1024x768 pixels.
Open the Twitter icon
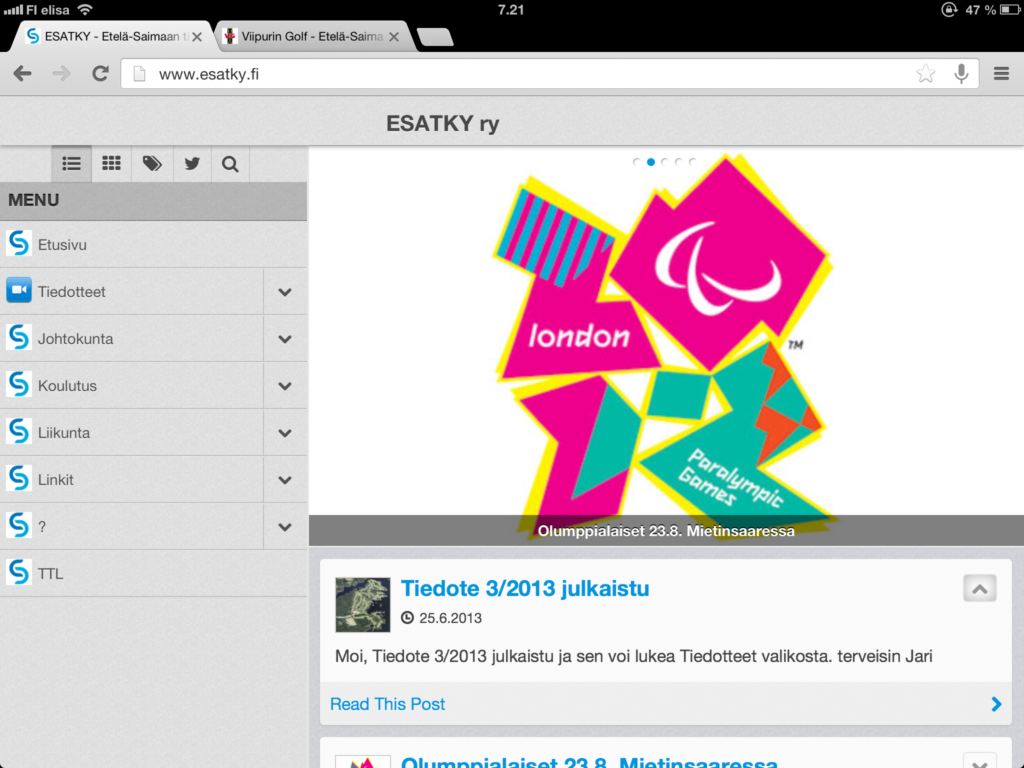coord(191,163)
